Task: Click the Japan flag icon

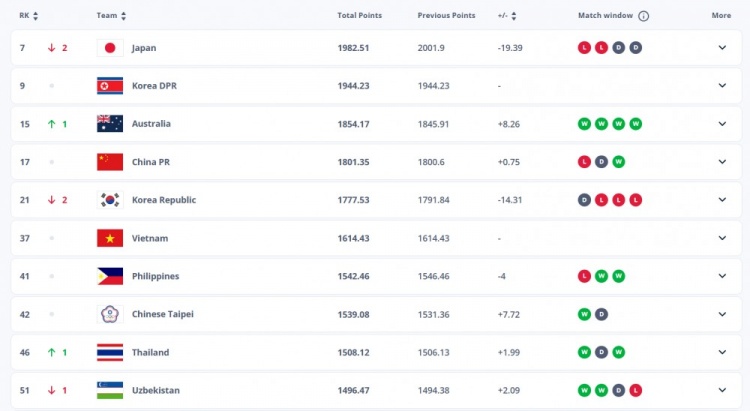Action: coord(109,48)
